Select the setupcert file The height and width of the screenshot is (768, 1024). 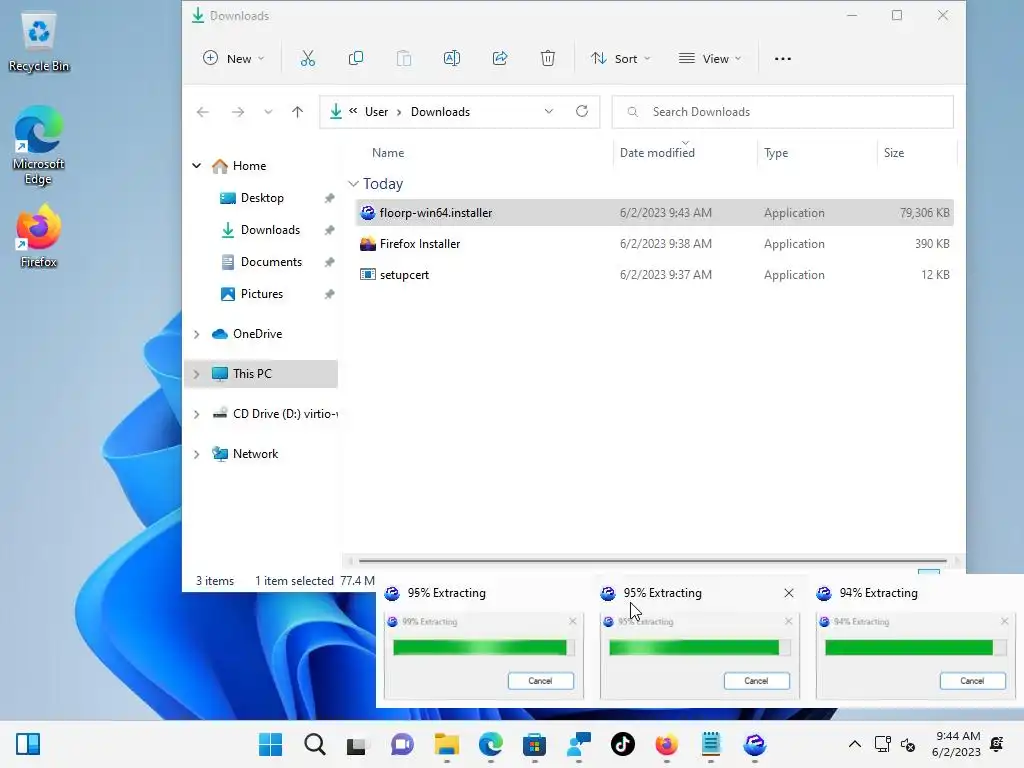point(654,275)
